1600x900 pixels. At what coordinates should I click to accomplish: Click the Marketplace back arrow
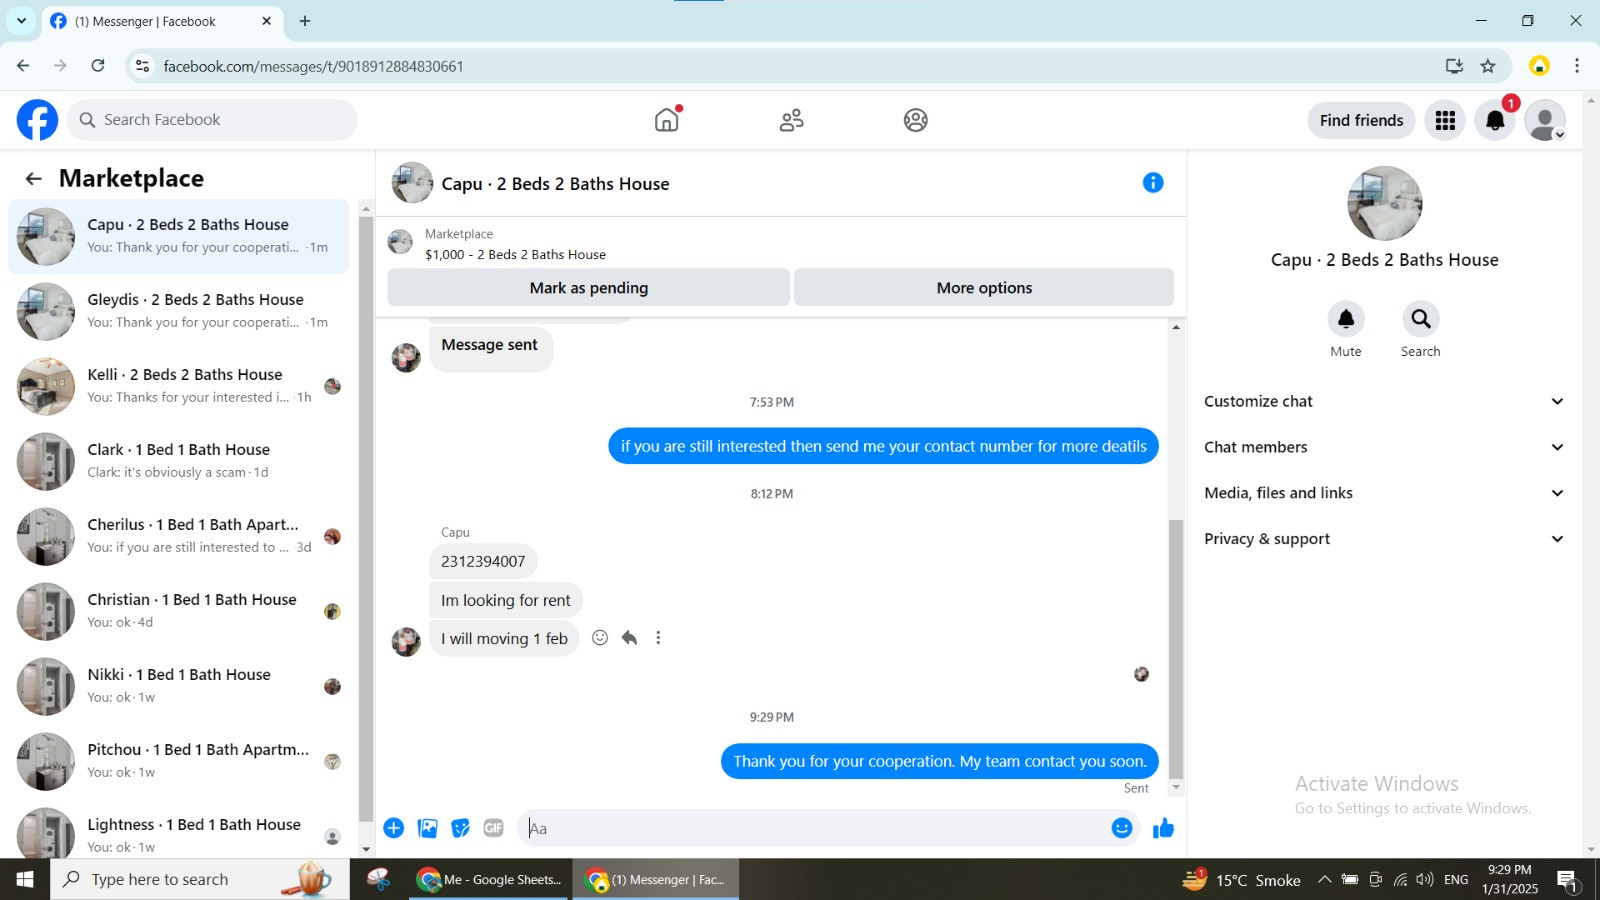pos(34,179)
